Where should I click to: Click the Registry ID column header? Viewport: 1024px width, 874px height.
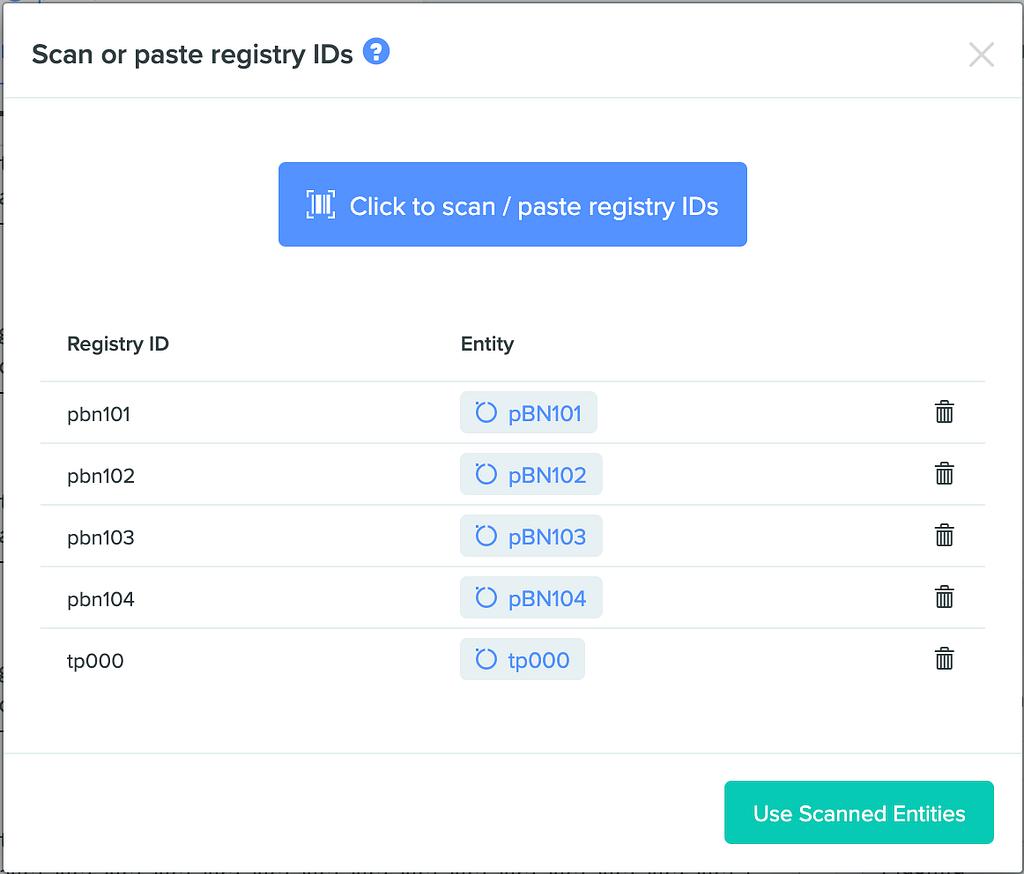click(x=118, y=344)
